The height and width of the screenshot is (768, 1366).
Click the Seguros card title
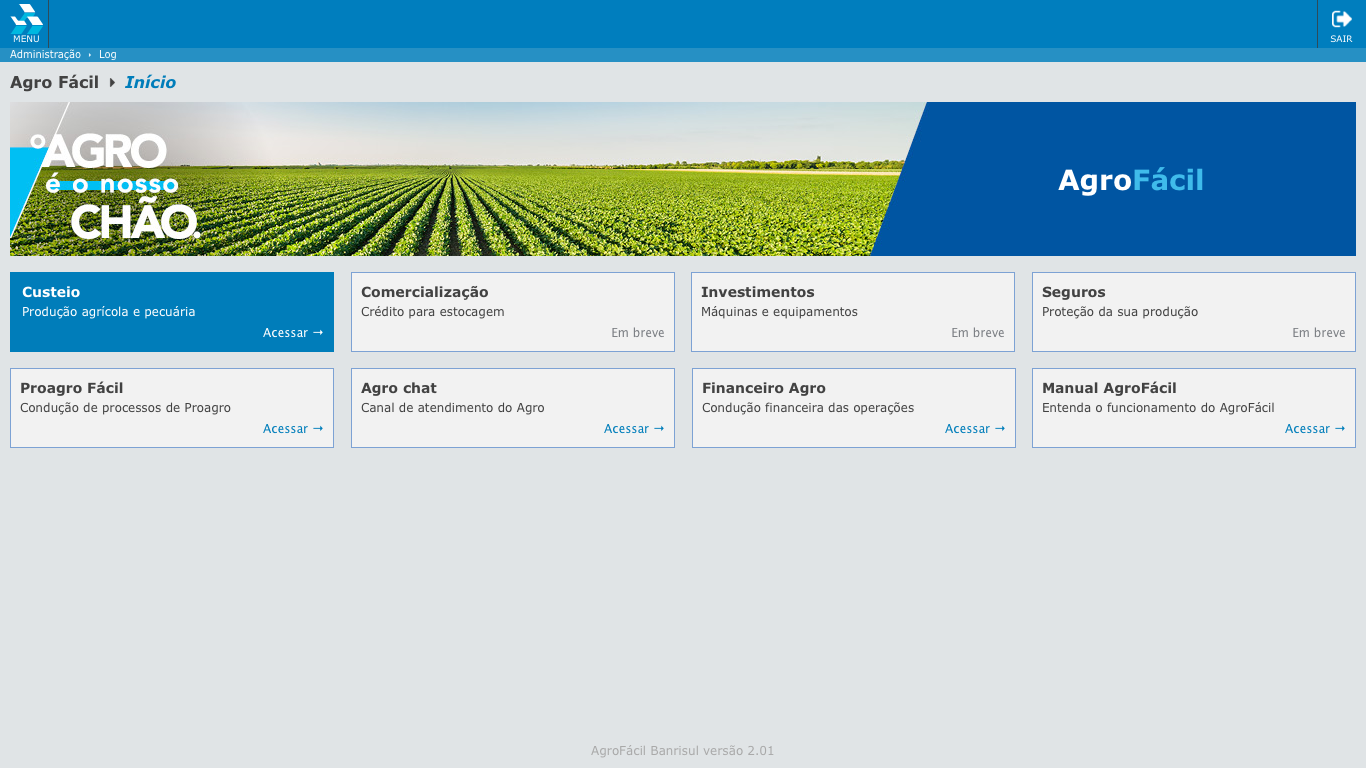tap(1074, 292)
